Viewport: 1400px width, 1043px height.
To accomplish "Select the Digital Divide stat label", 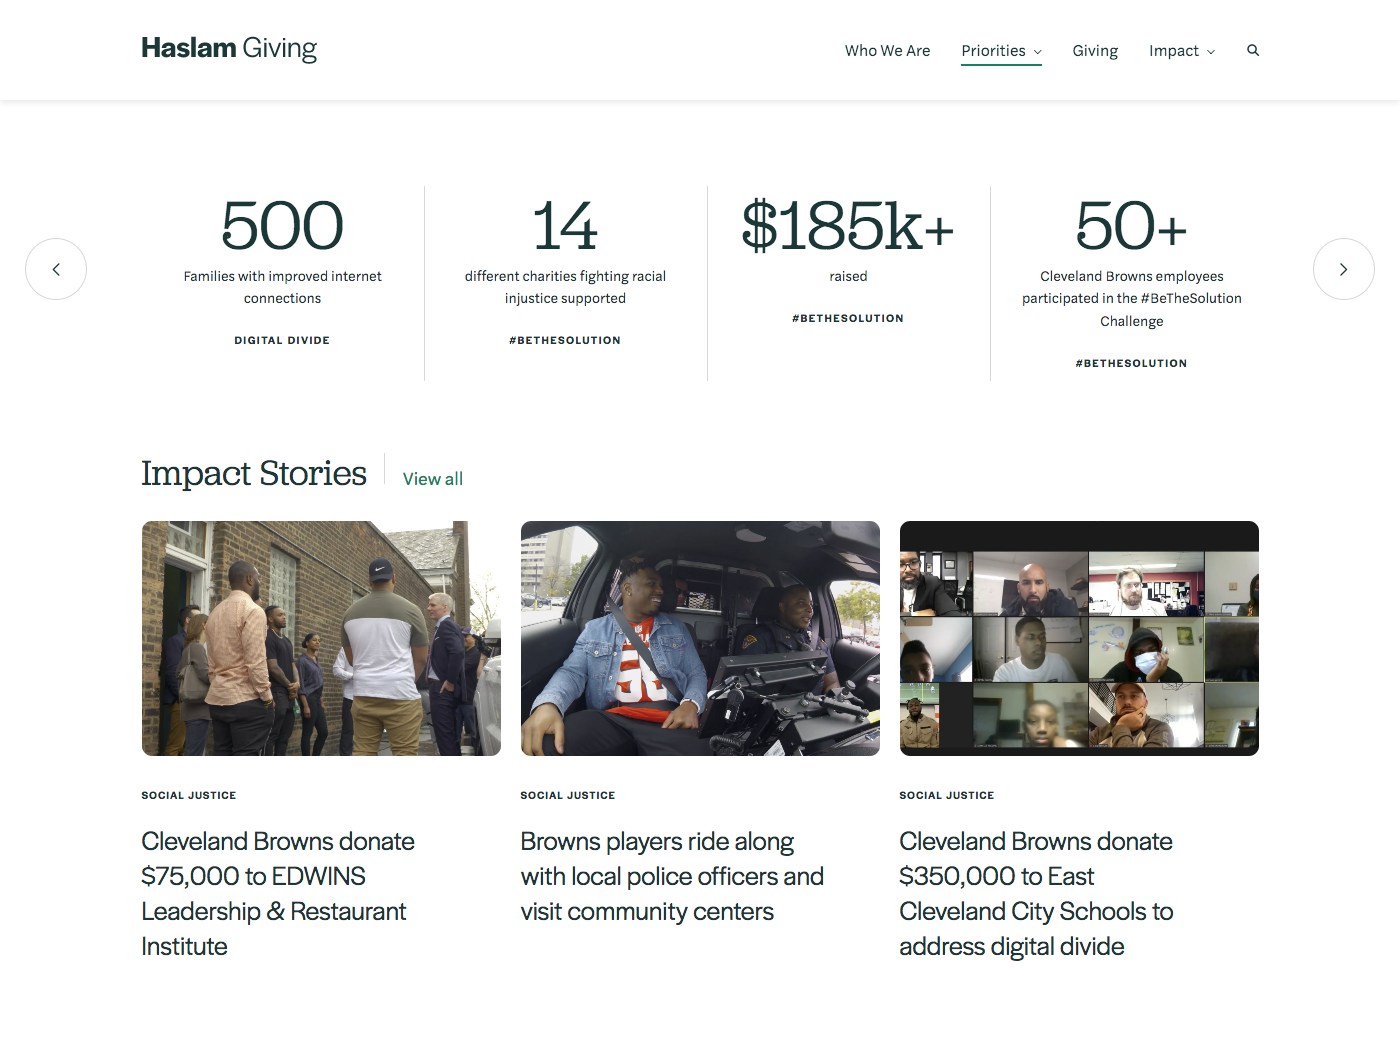I will pyautogui.click(x=282, y=341).
